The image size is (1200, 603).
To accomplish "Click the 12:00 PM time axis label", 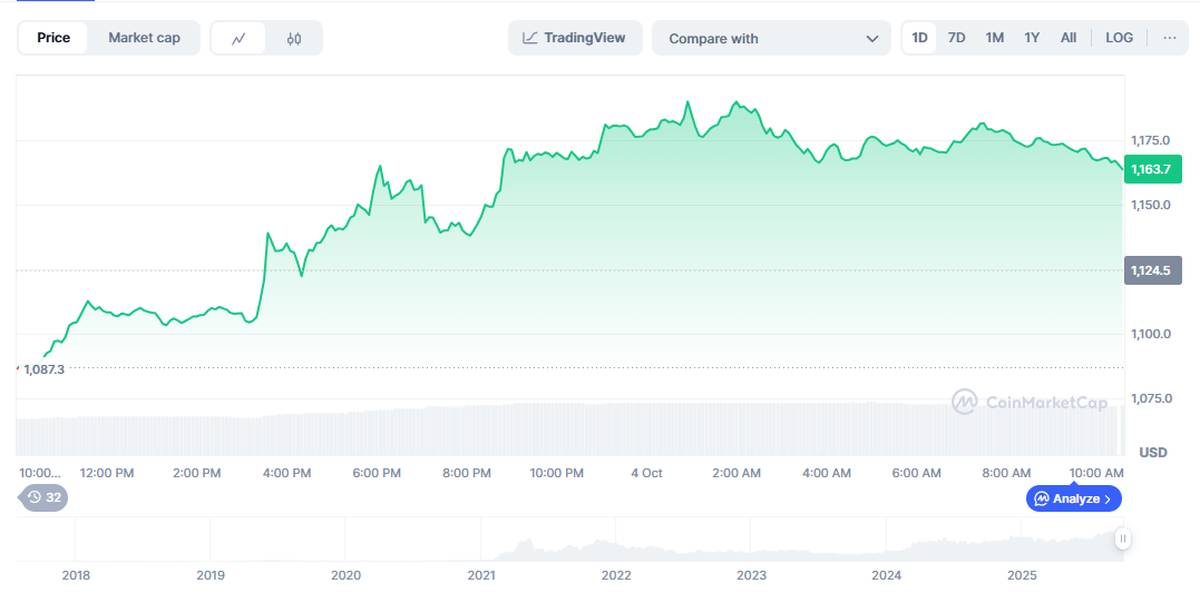I will pyautogui.click(x=107, y=472).
